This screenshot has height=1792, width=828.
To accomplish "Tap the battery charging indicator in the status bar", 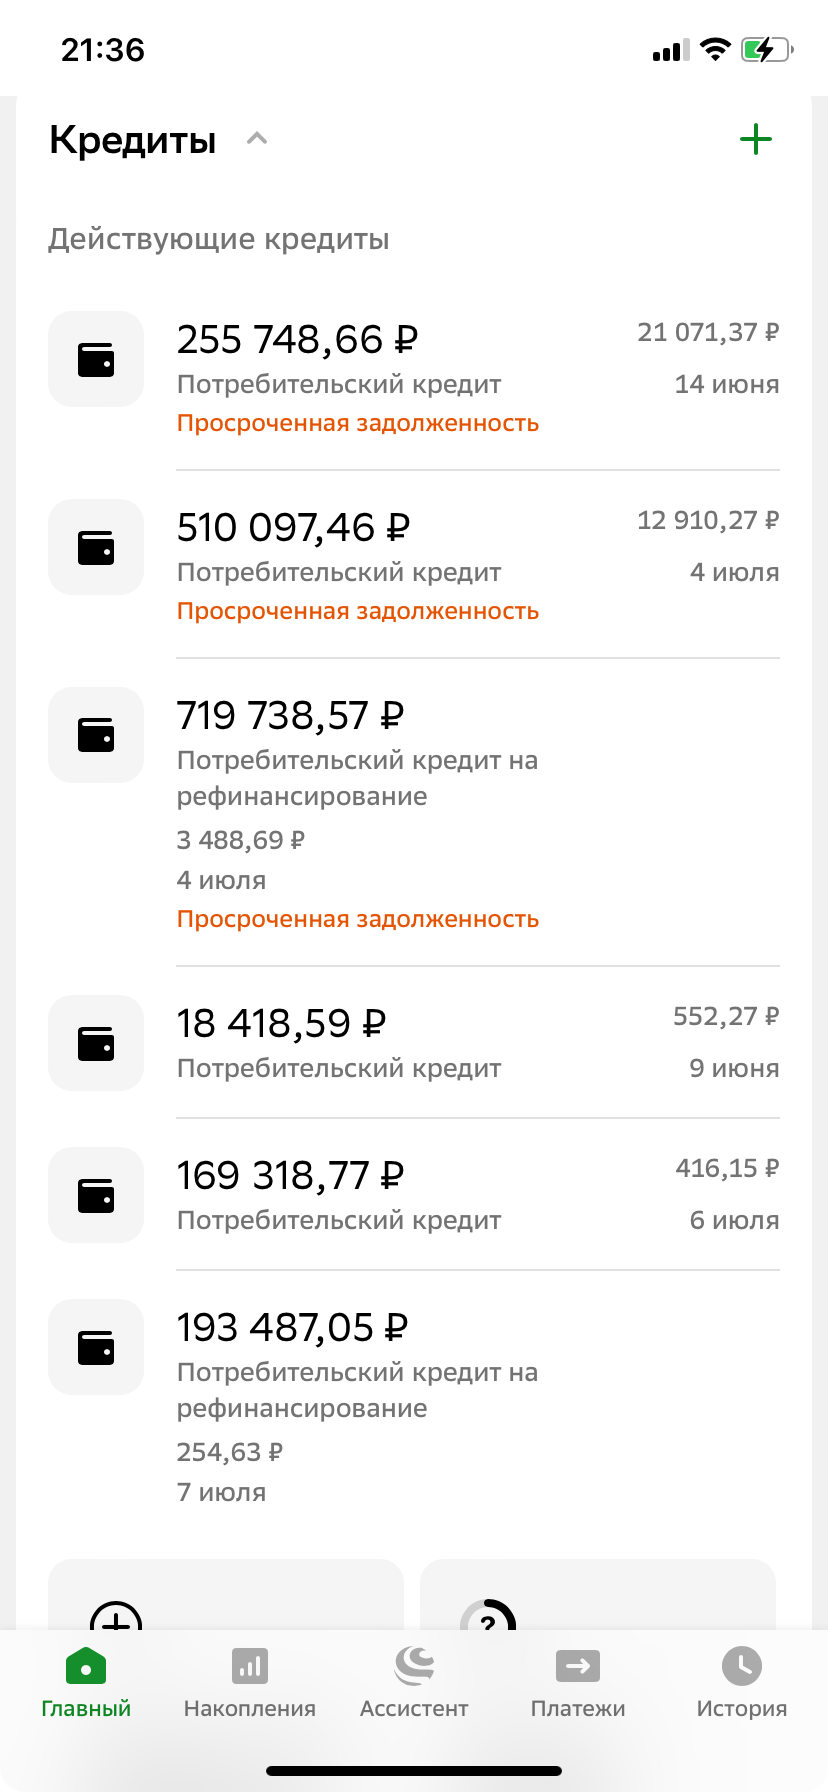I will coord(768,49).
